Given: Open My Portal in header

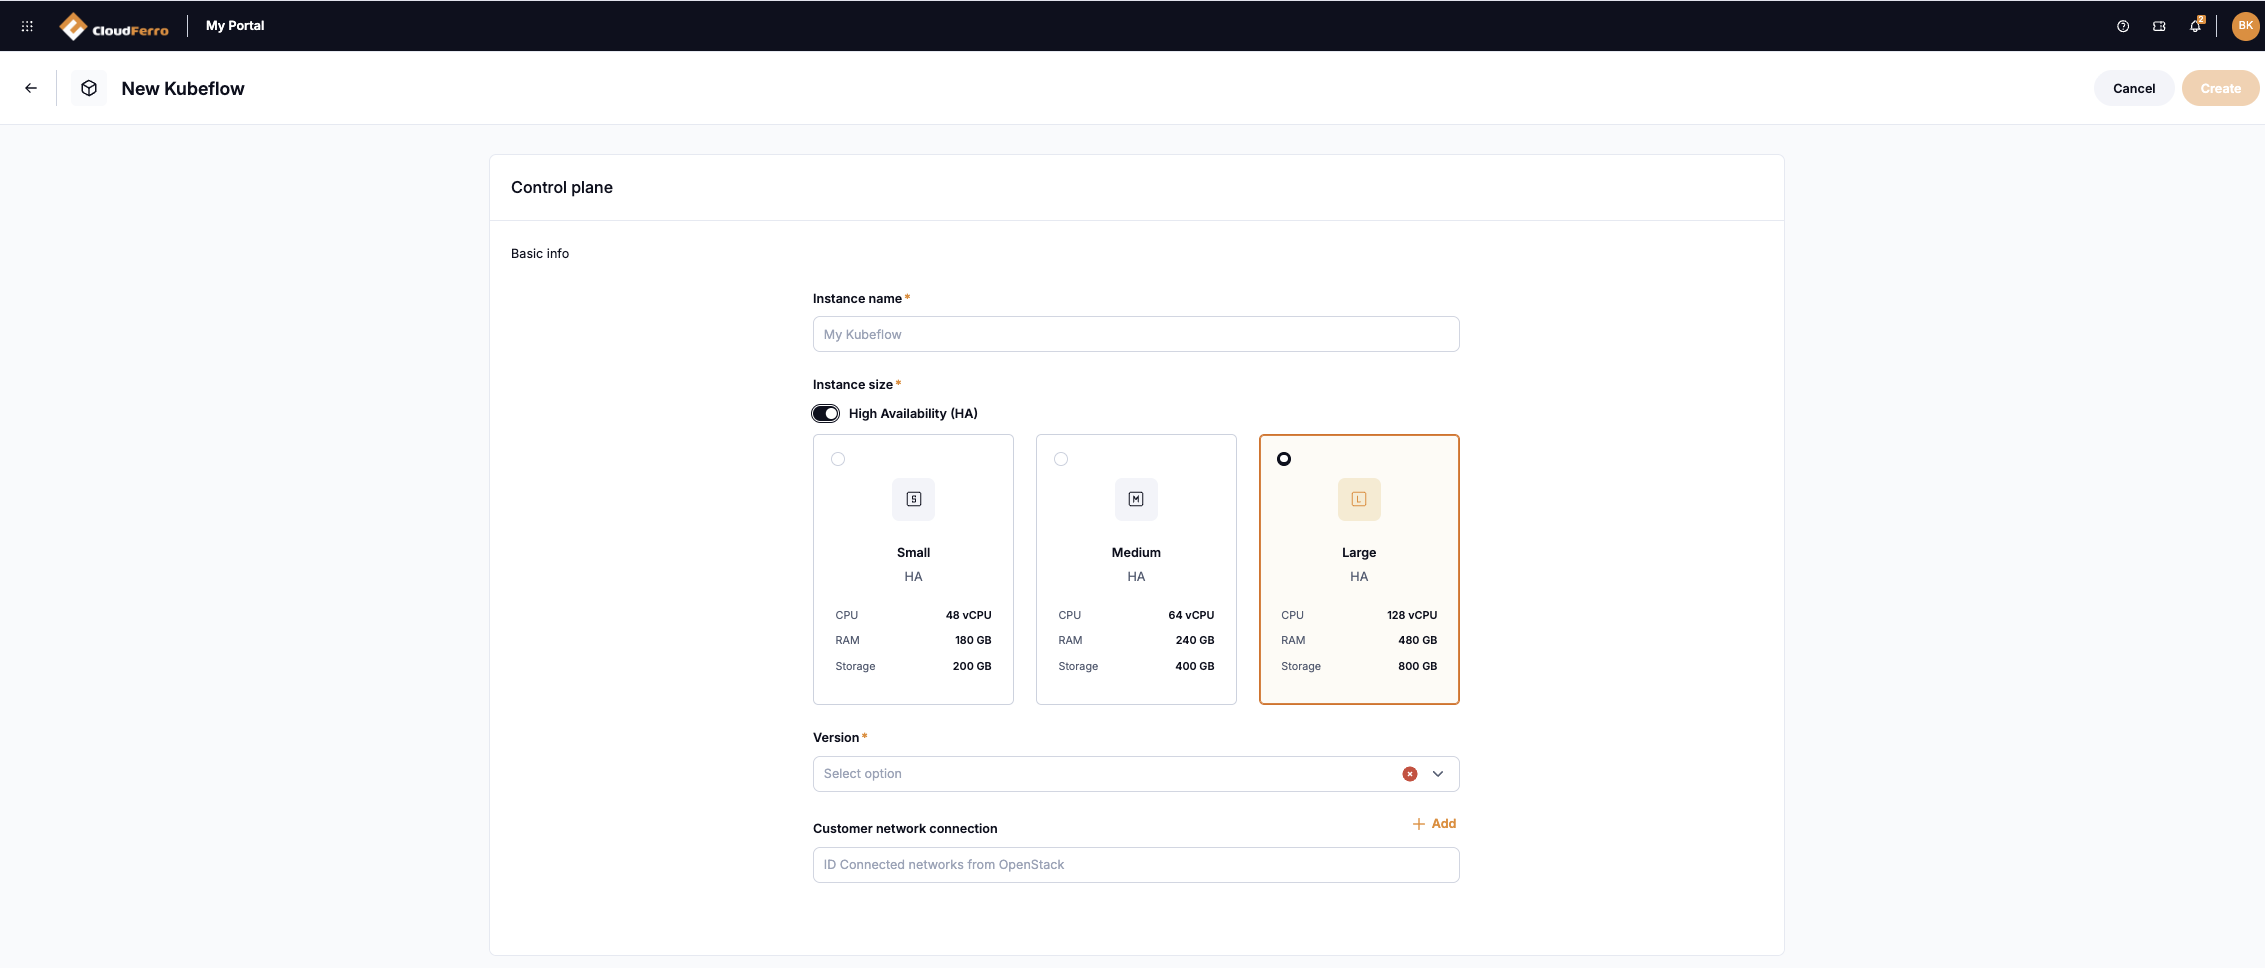Looking at the screenshot, I should [235, 26].
